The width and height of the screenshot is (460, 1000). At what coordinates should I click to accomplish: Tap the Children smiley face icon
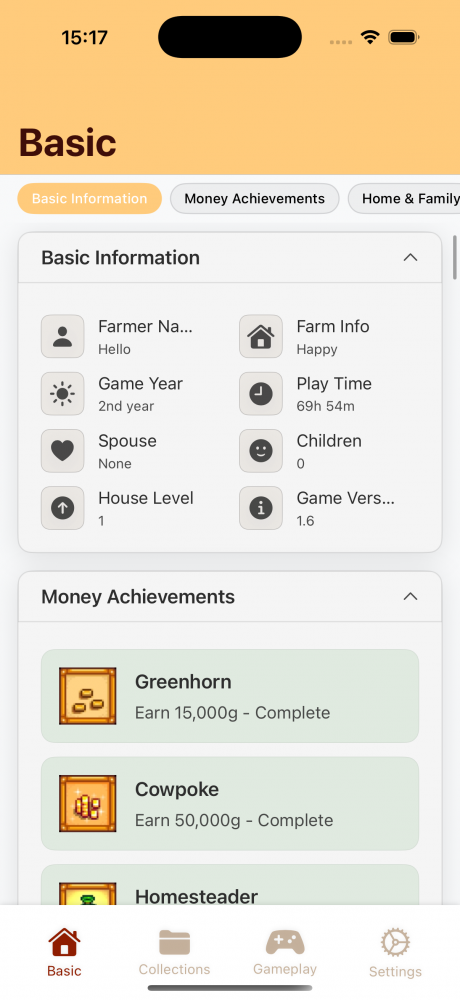(261, 451)
